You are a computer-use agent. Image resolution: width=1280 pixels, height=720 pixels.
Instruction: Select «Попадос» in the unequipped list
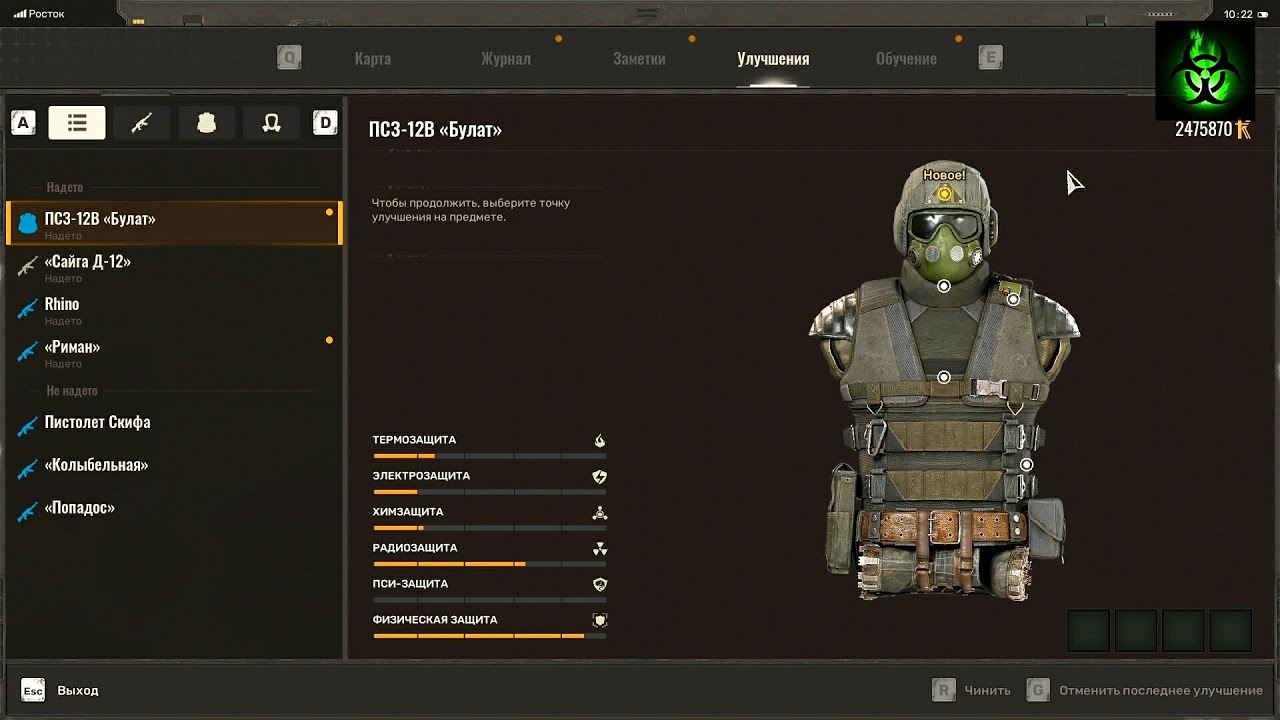point(174,509)
